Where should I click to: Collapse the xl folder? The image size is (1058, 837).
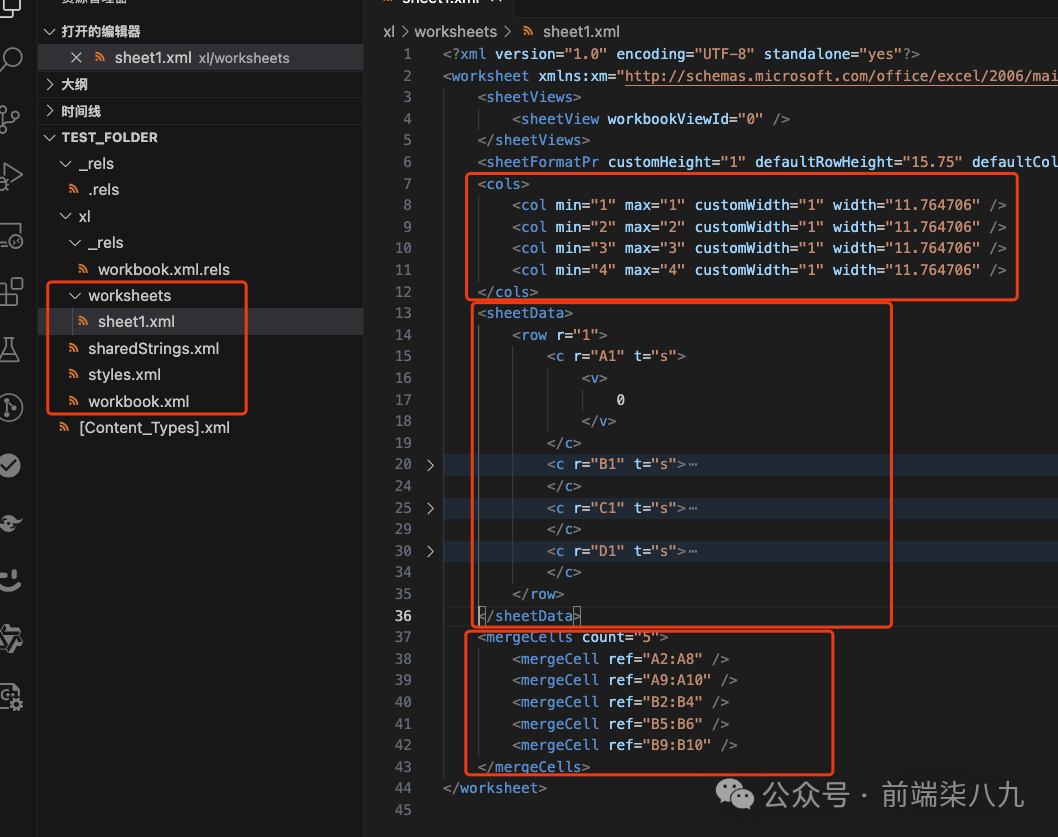pos(65,217)
